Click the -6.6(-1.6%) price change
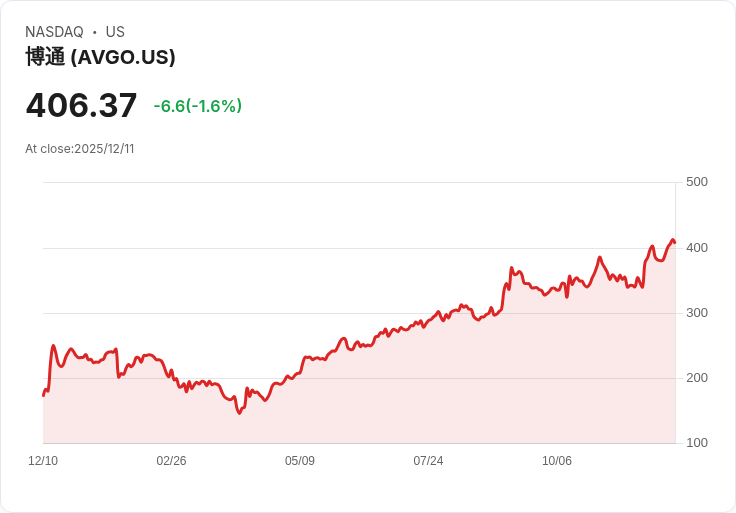 click(x=198, y=106)
